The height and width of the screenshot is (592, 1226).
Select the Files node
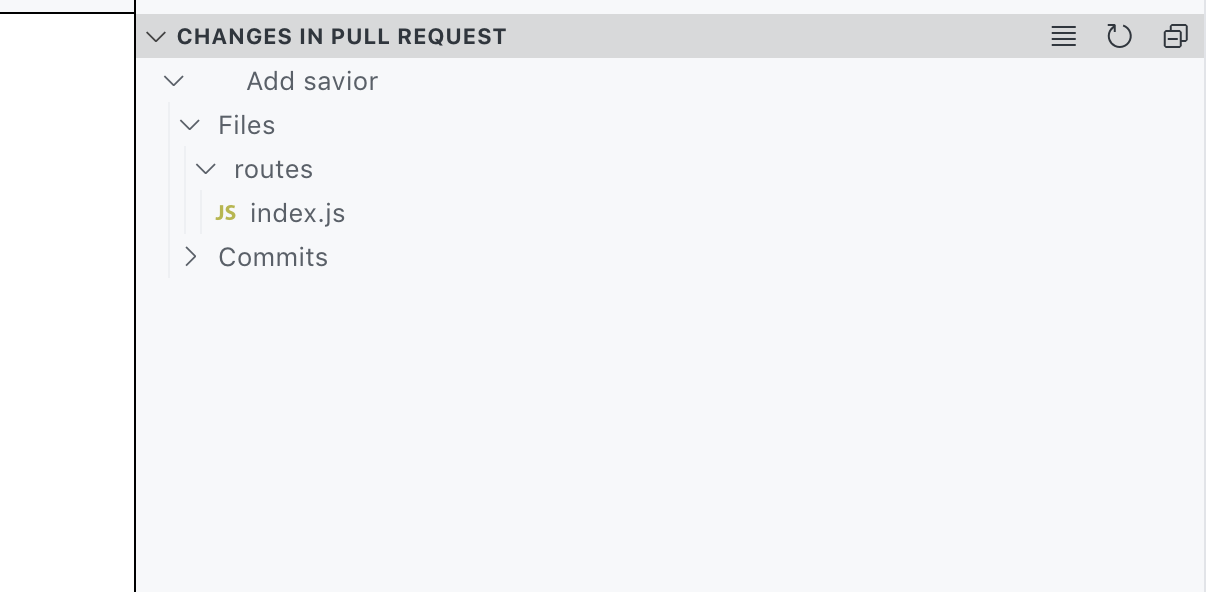(246, 125)
